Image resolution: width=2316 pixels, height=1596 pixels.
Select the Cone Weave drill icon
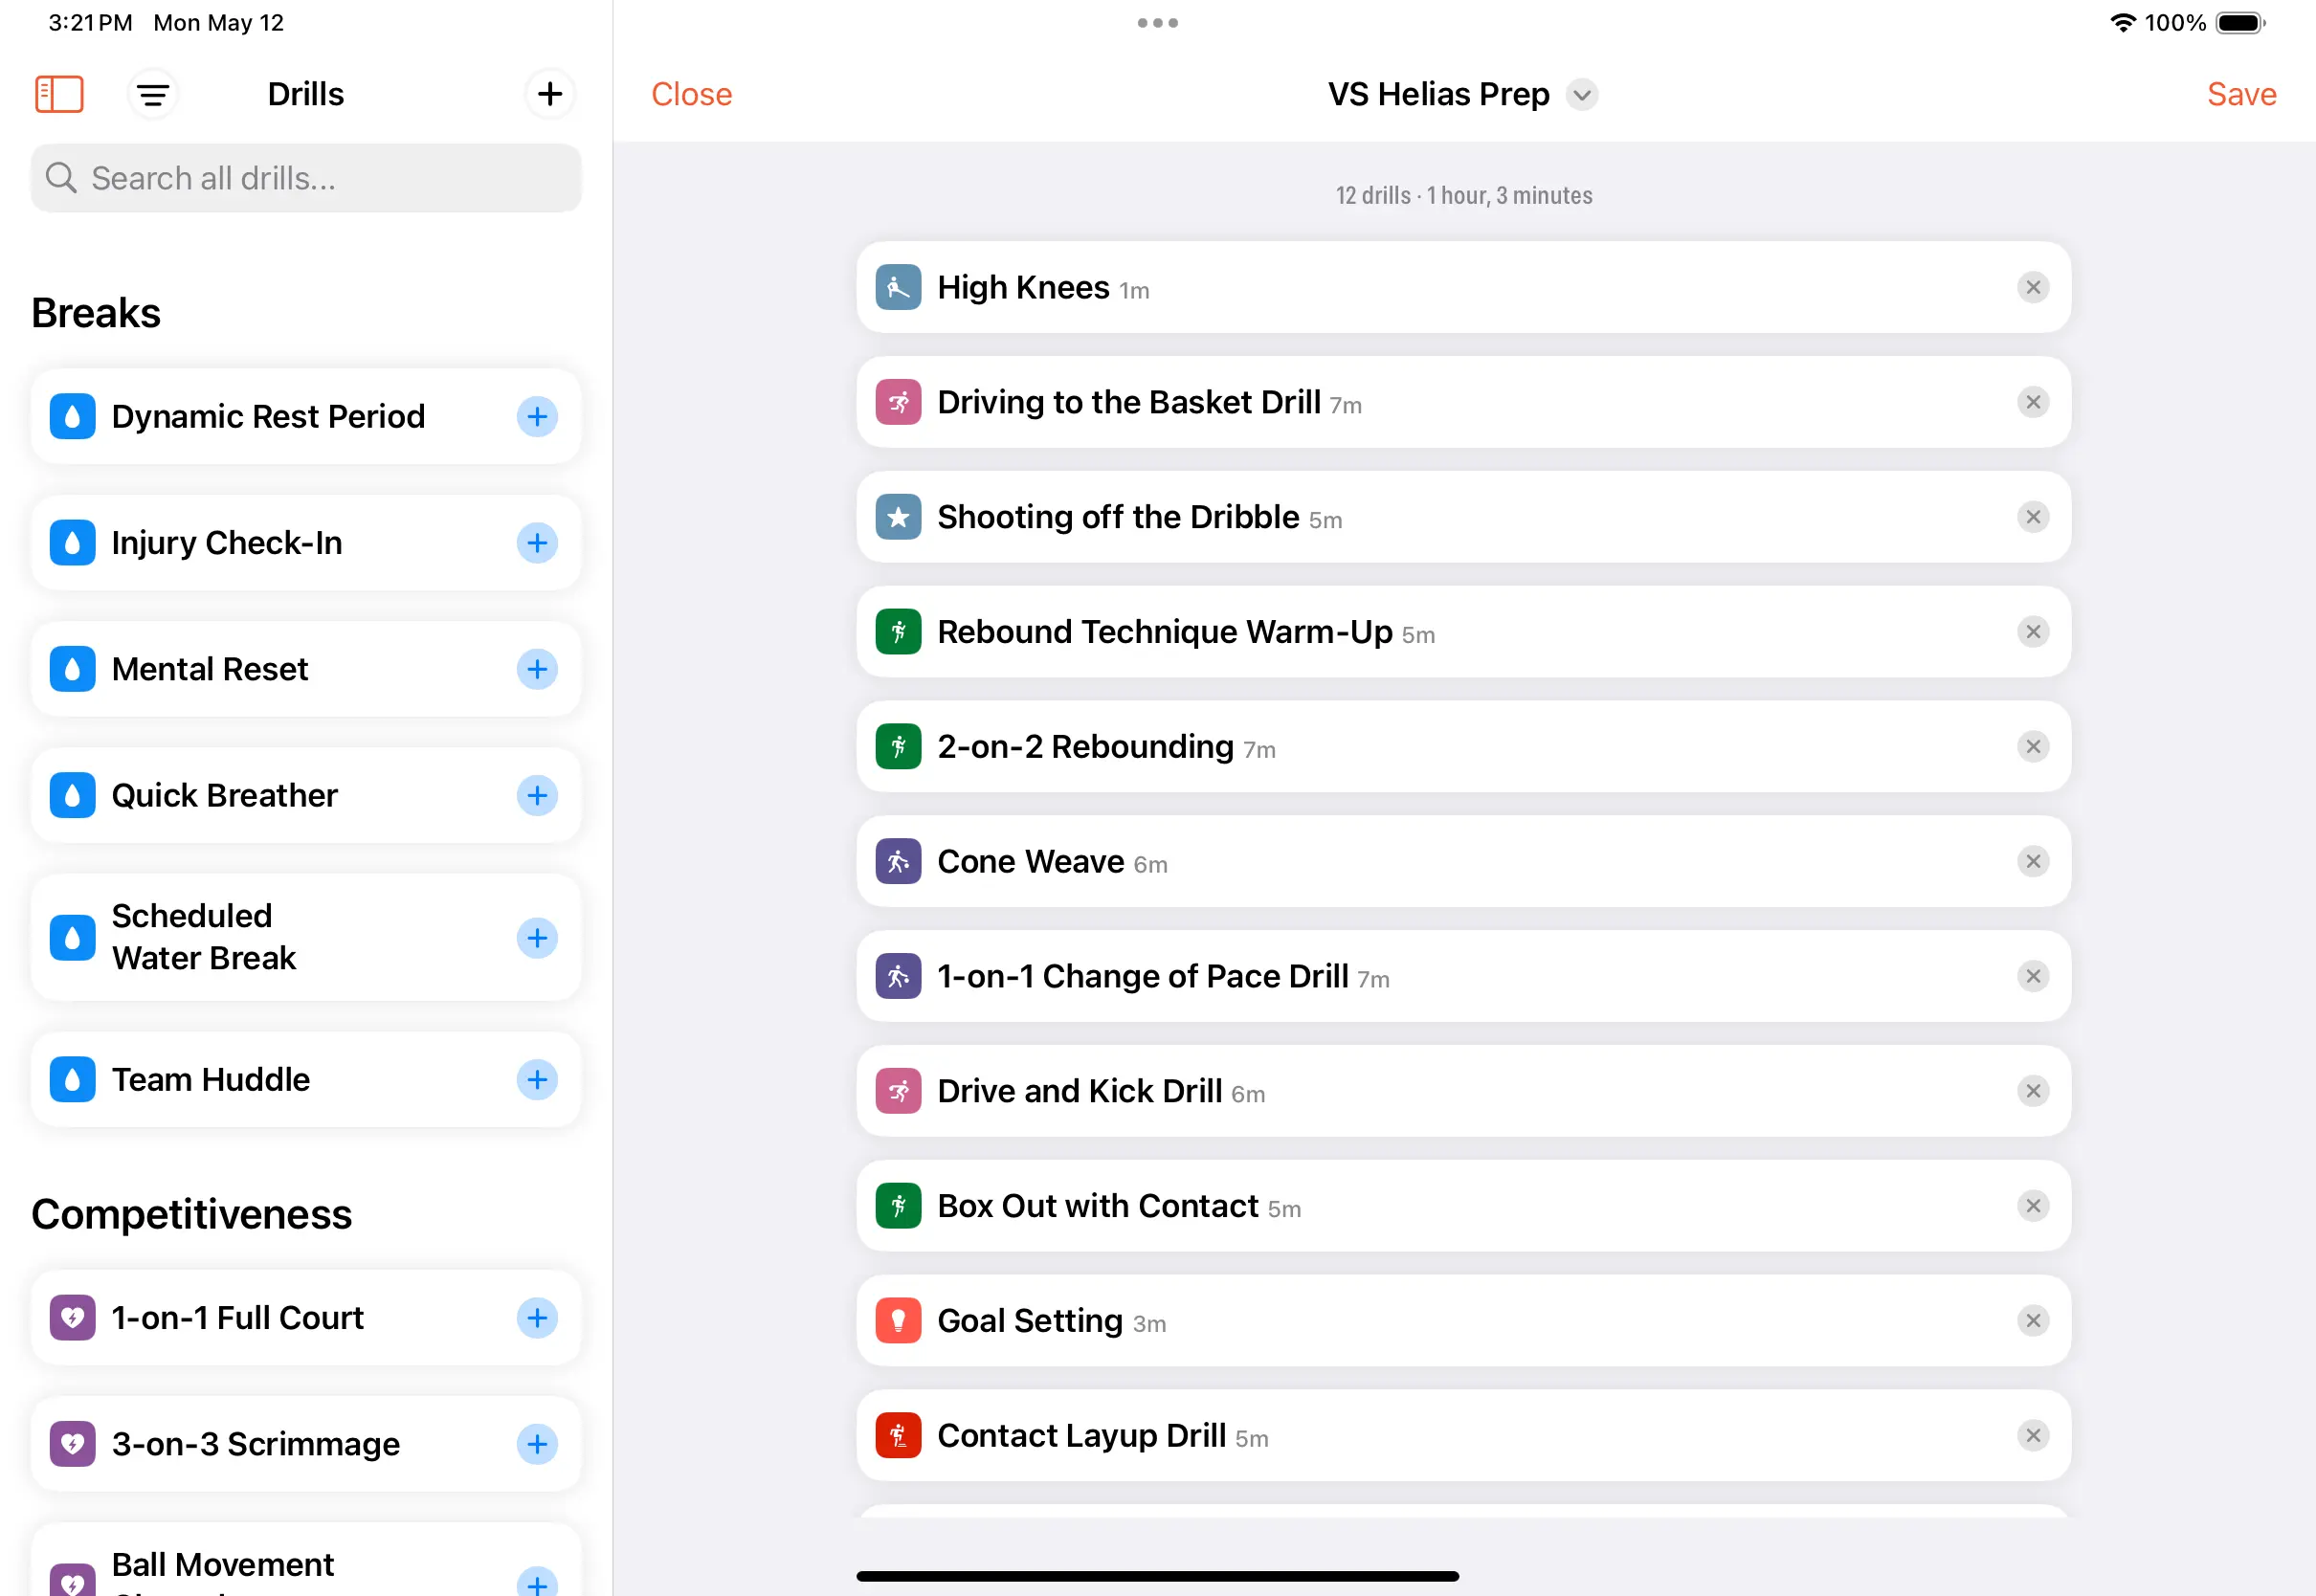click(898, 862)
